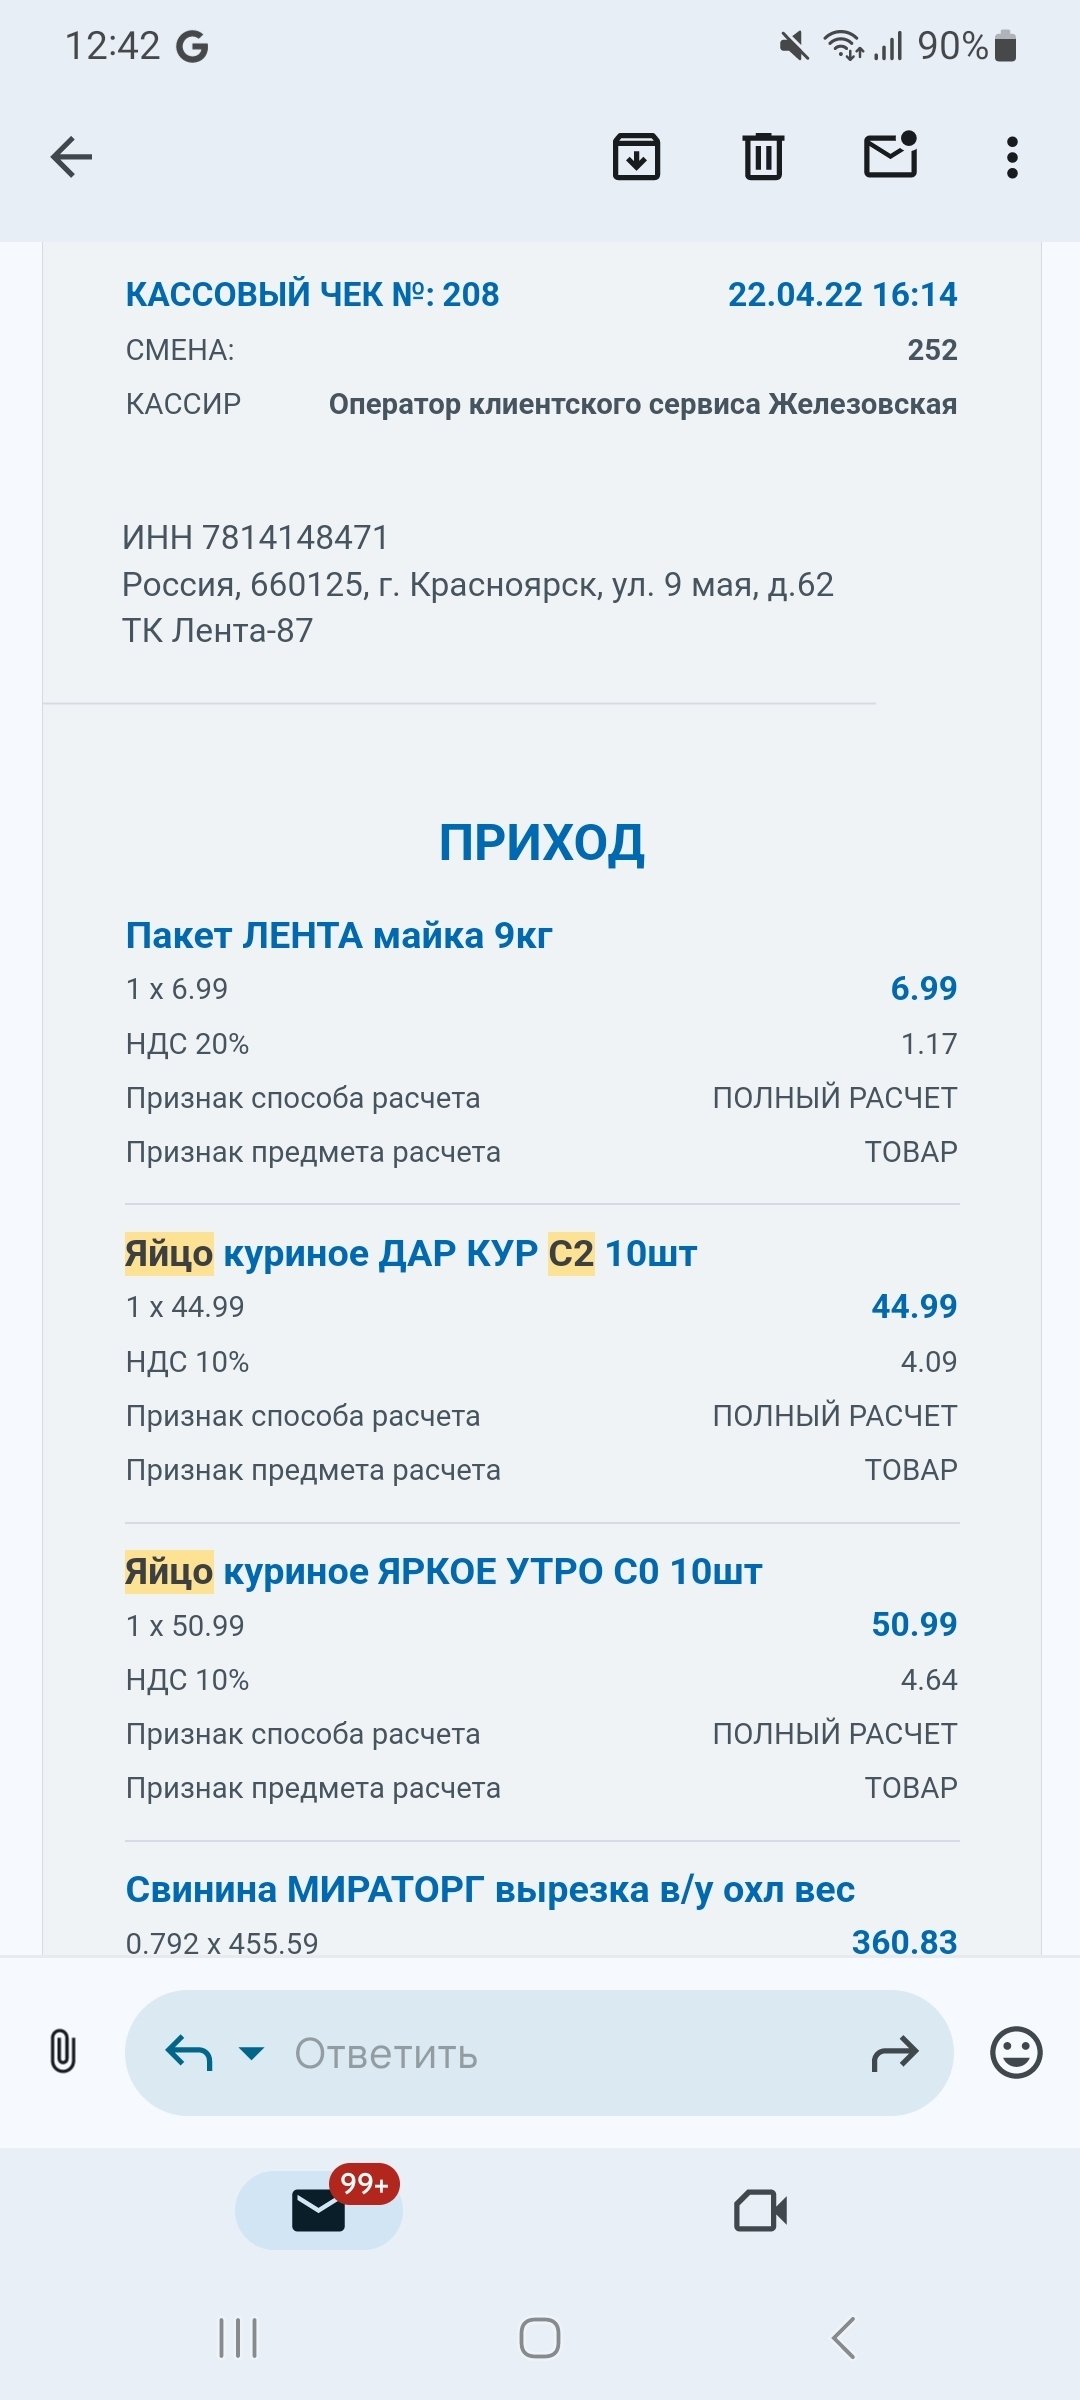Tap the Android recent apps button
The height and width of the screenshot is (2400, 1080).
[x=238, y=2338]
